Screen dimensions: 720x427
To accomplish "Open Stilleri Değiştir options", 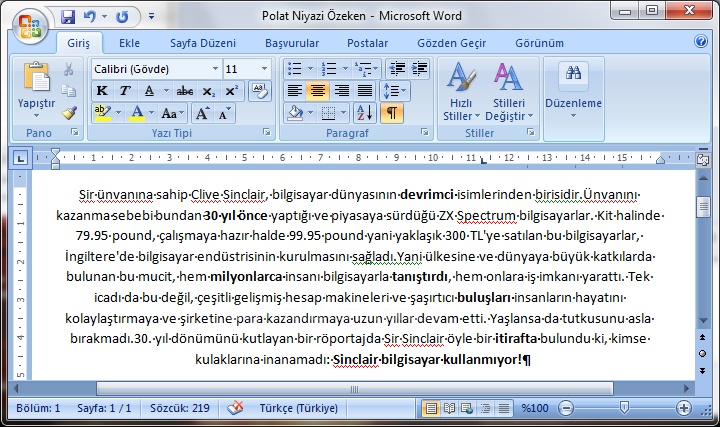I will [x=509, y=92].
